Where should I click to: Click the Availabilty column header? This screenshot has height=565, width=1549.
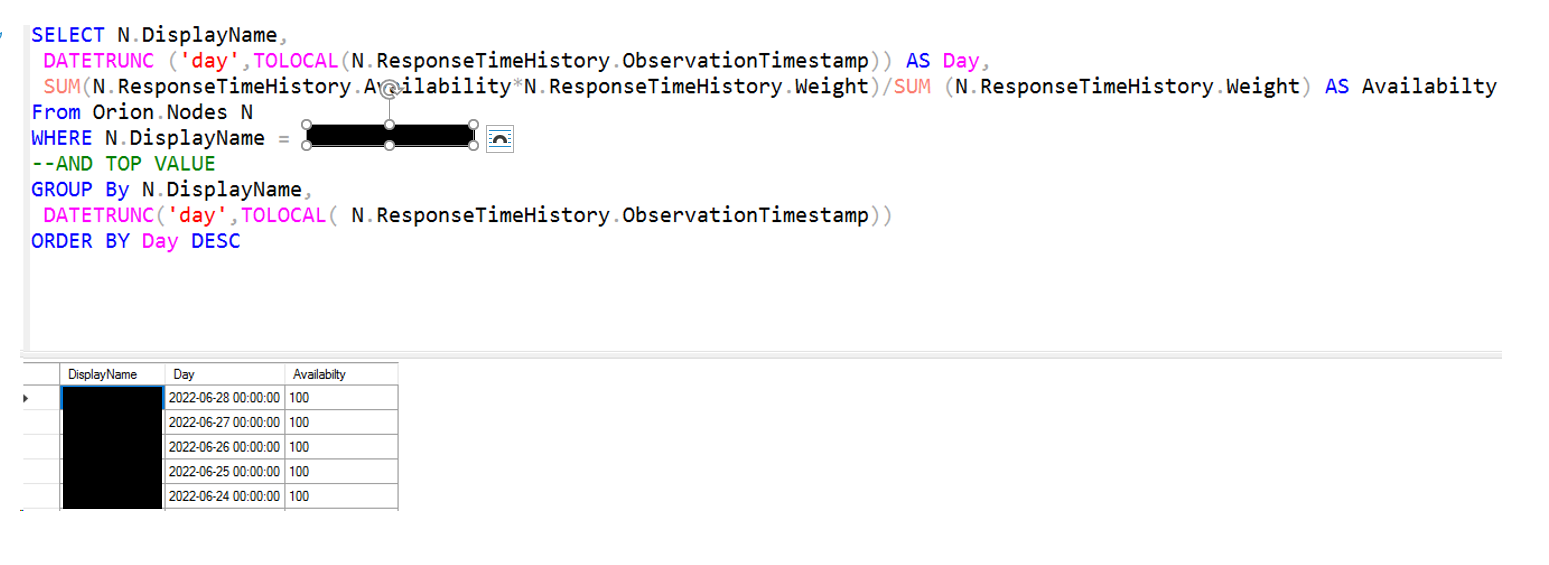tap(341, 374)
